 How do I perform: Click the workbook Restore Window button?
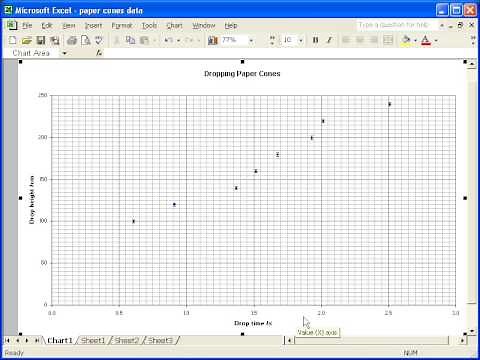coord(461,25)
